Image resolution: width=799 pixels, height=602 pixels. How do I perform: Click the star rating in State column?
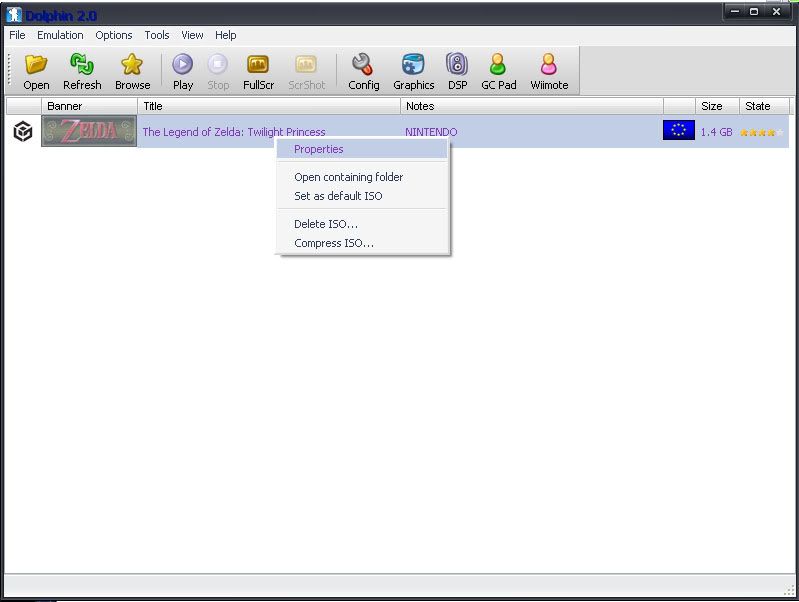pos(761,133)
